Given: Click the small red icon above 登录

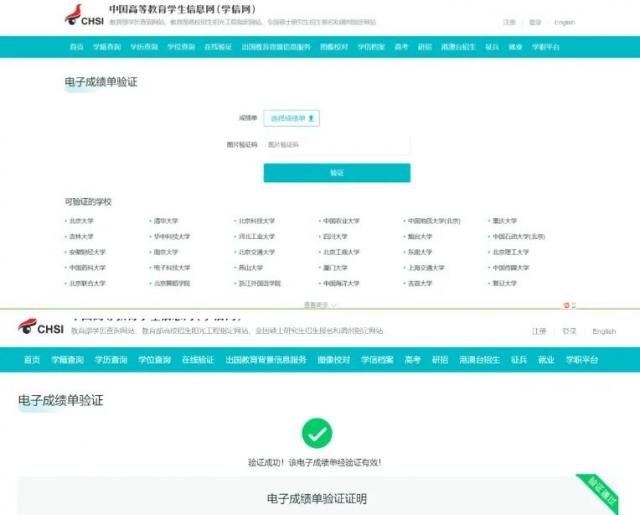Looking at the screenshot, I should 567,305.
